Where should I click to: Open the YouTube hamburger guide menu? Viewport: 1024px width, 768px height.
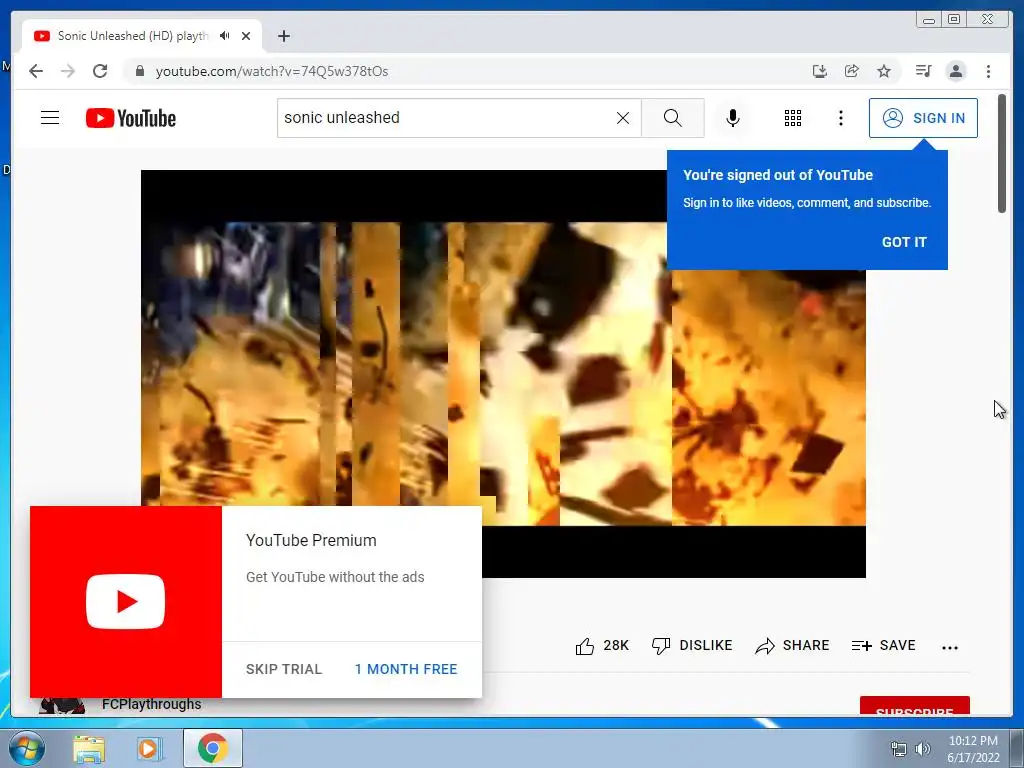tap(50, 118)
